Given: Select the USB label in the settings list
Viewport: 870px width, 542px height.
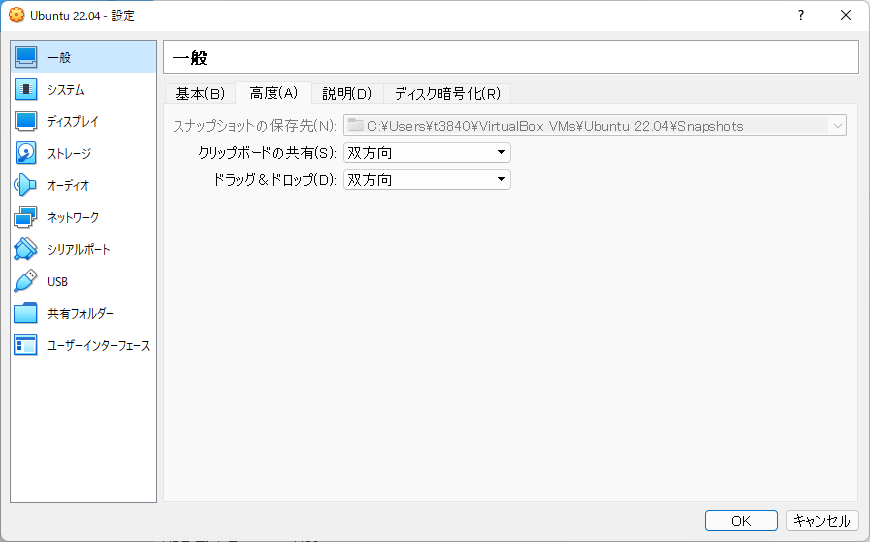Looking at the screenshot, I should 57,282.
